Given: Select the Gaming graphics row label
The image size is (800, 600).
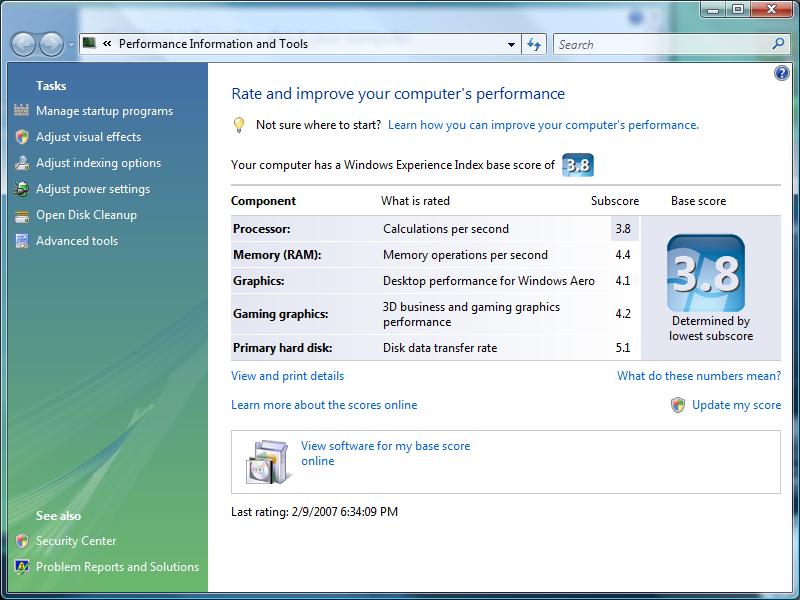Looking at the screenshot, I should (x=281, y=314).
